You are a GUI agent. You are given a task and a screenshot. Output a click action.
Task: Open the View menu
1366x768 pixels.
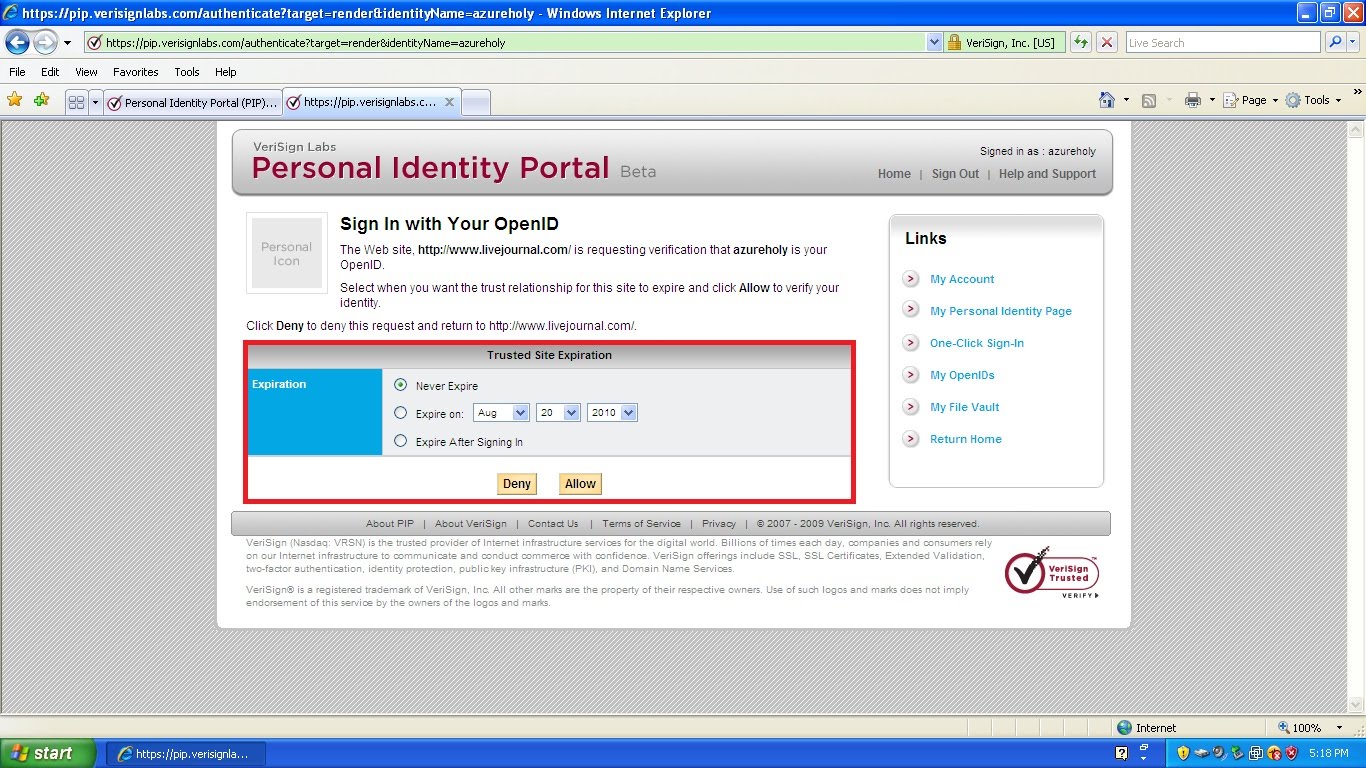pos(86,72)
